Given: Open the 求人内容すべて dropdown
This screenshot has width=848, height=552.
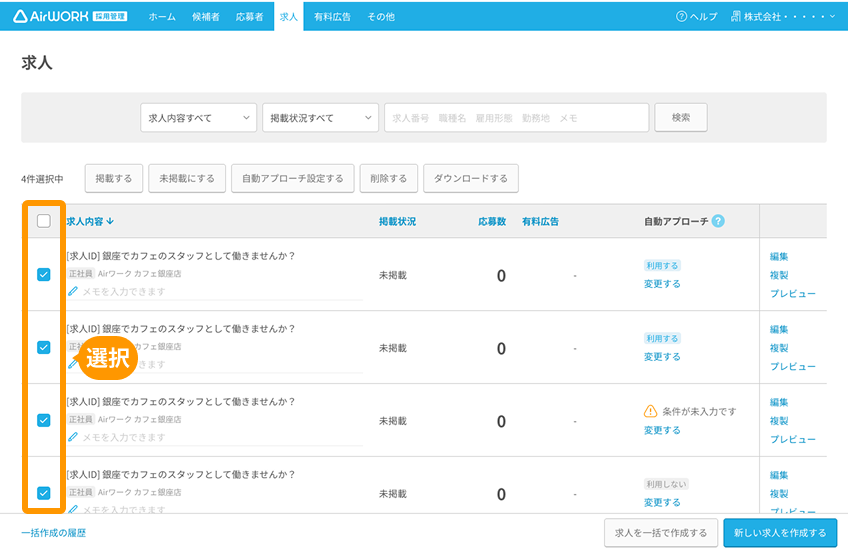Looking at the screenshot, I should [198, 117].
